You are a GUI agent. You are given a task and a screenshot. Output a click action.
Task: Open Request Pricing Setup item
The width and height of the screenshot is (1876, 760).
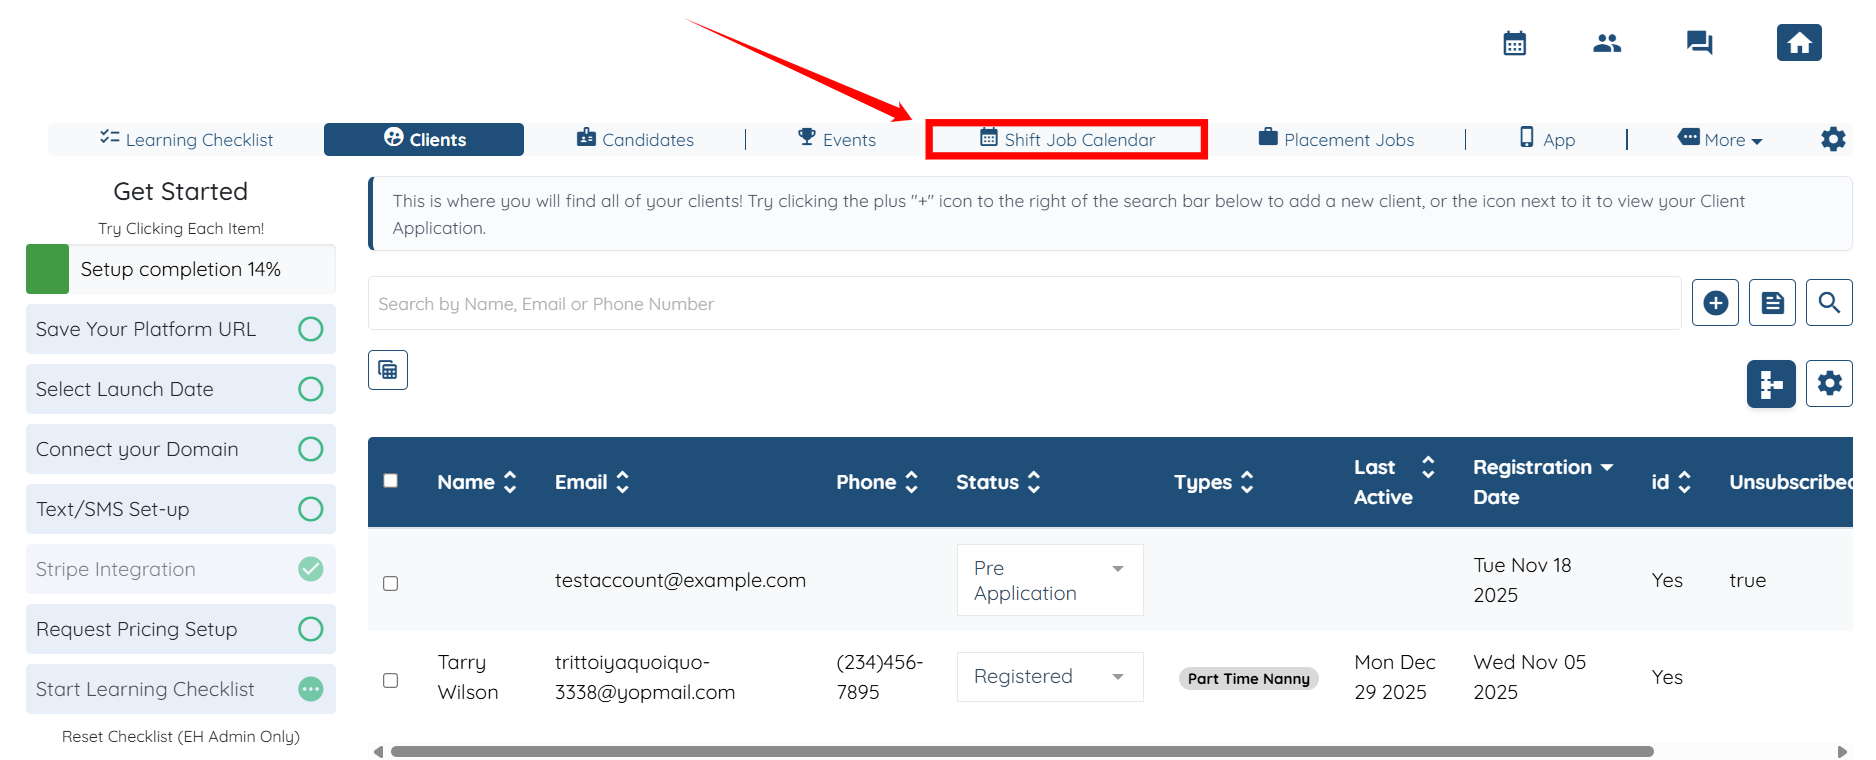click(x=181, y=629)
